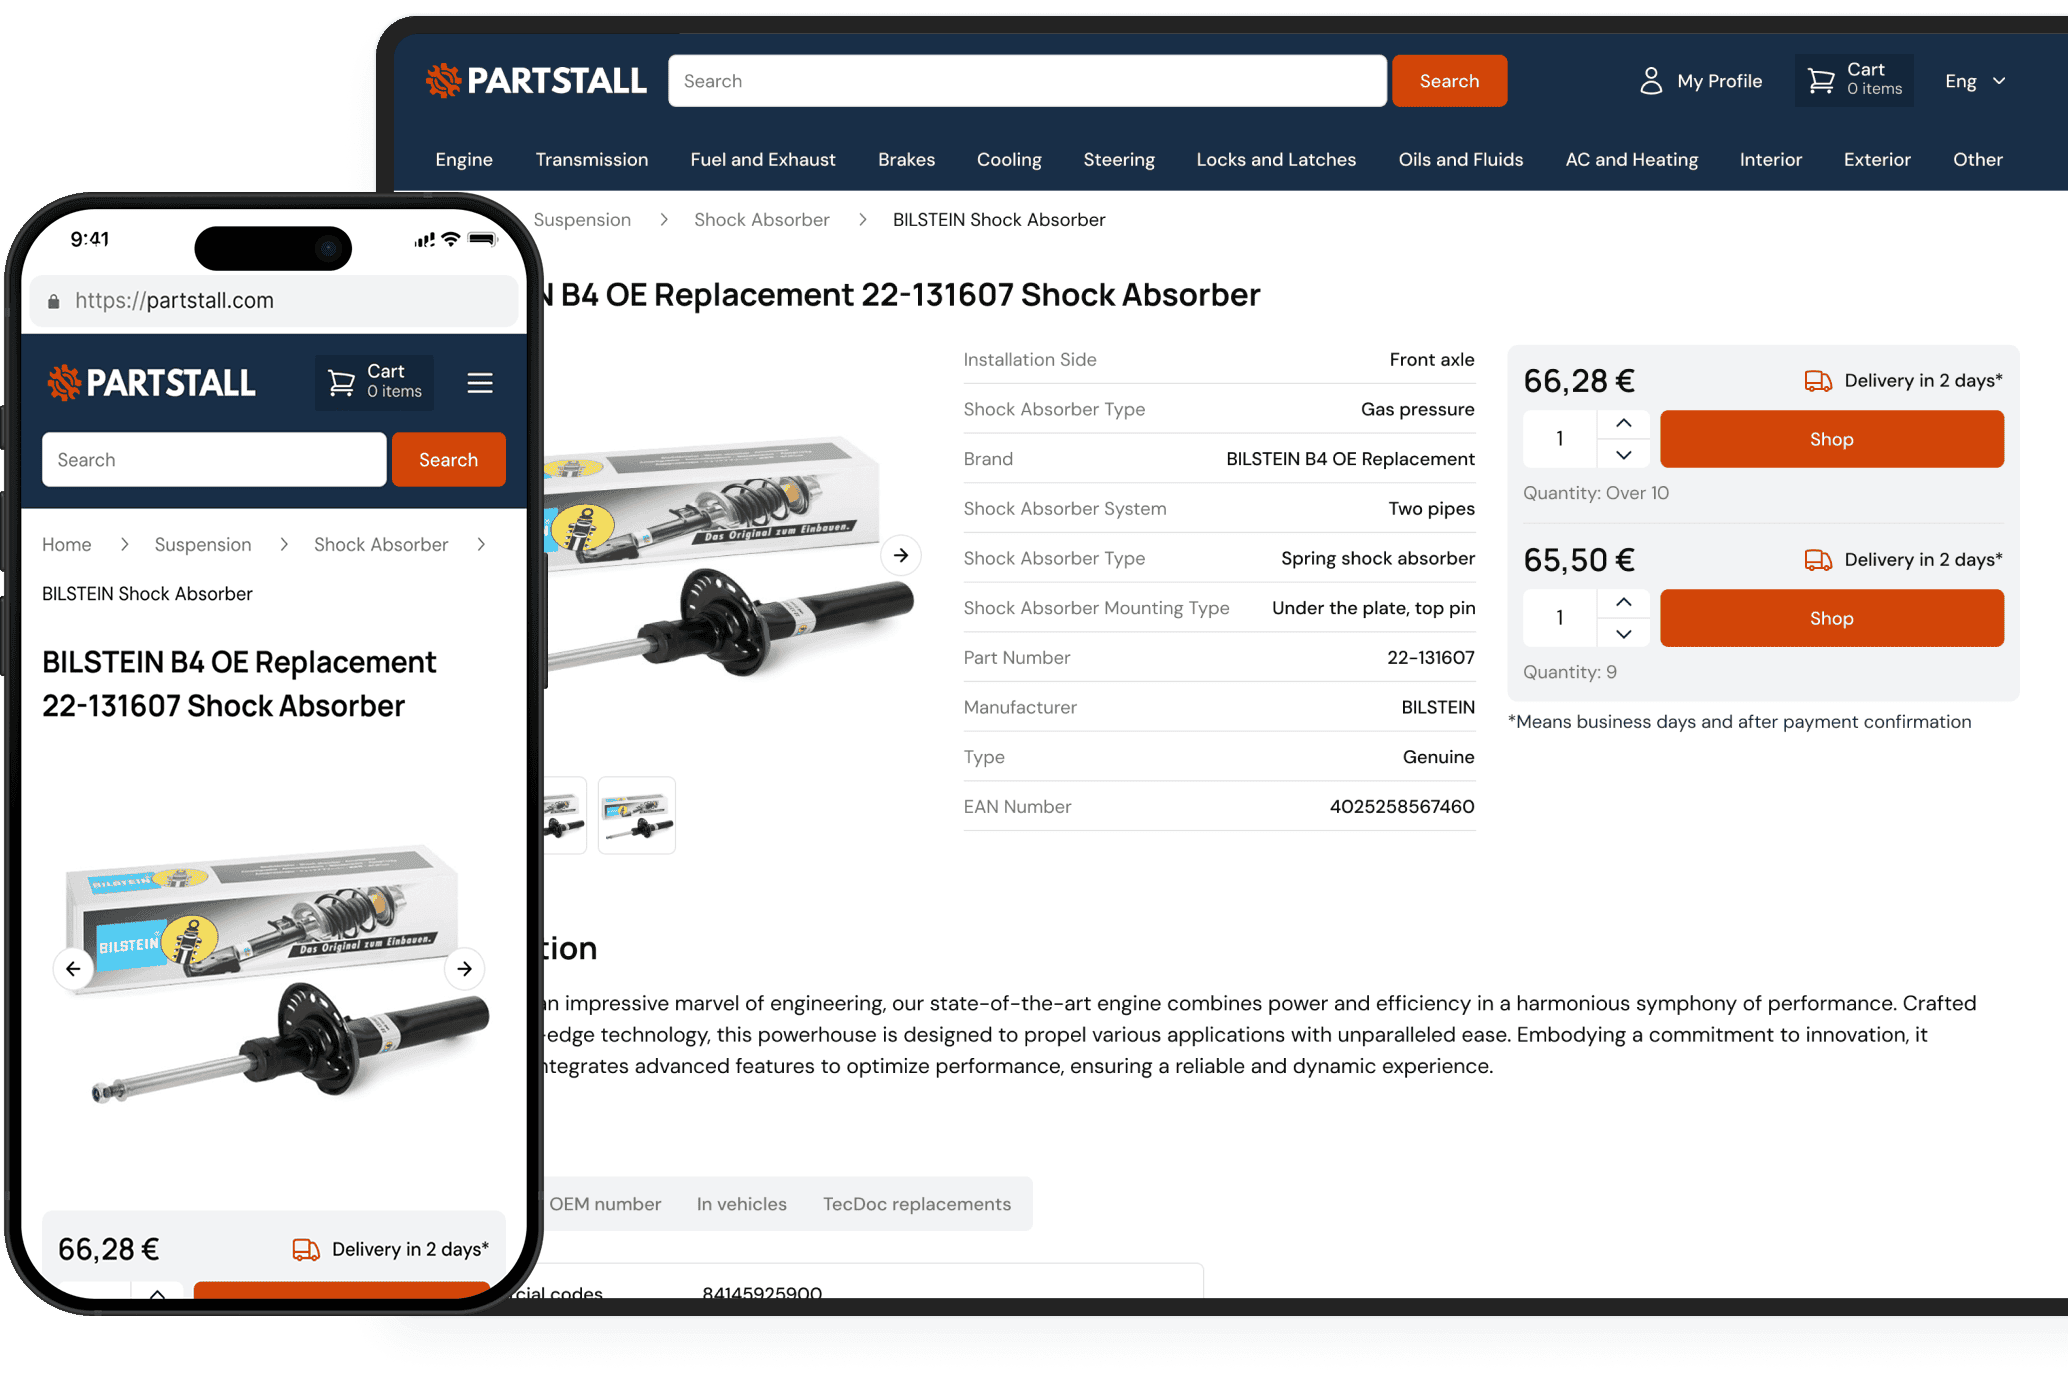Screen dimensions: 2068x1380
Task: Click the PARTSTALL logo in desktop header
Action: (x=536, y=81)
